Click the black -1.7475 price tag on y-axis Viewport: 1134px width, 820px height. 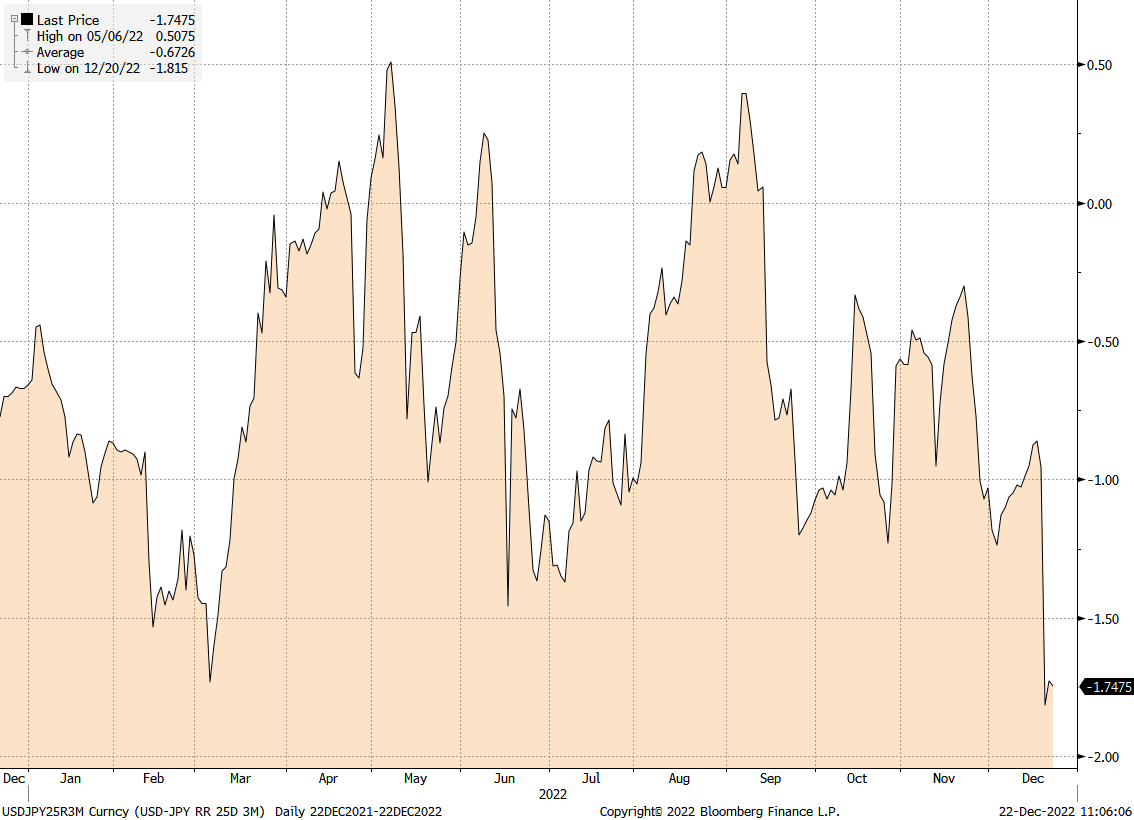[x=1107, y=687]
